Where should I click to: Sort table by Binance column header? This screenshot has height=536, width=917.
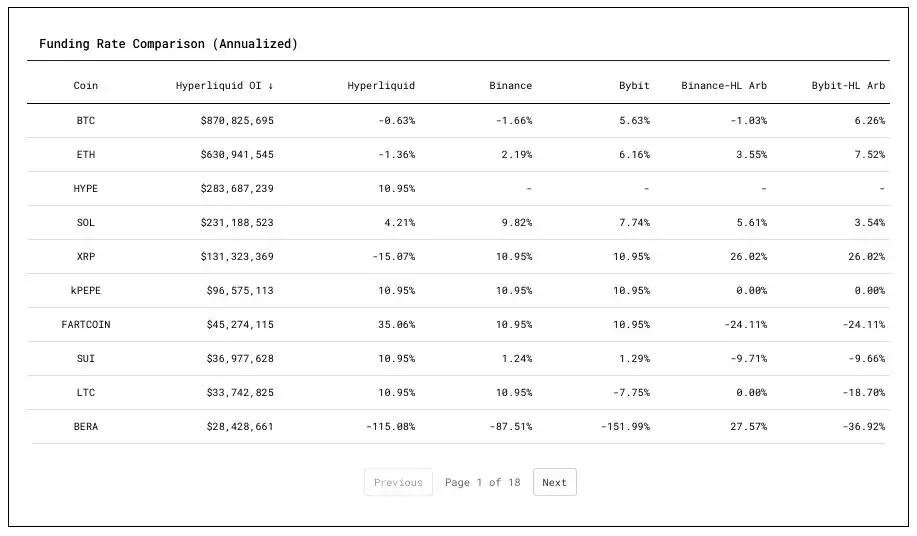coord(510,86)
